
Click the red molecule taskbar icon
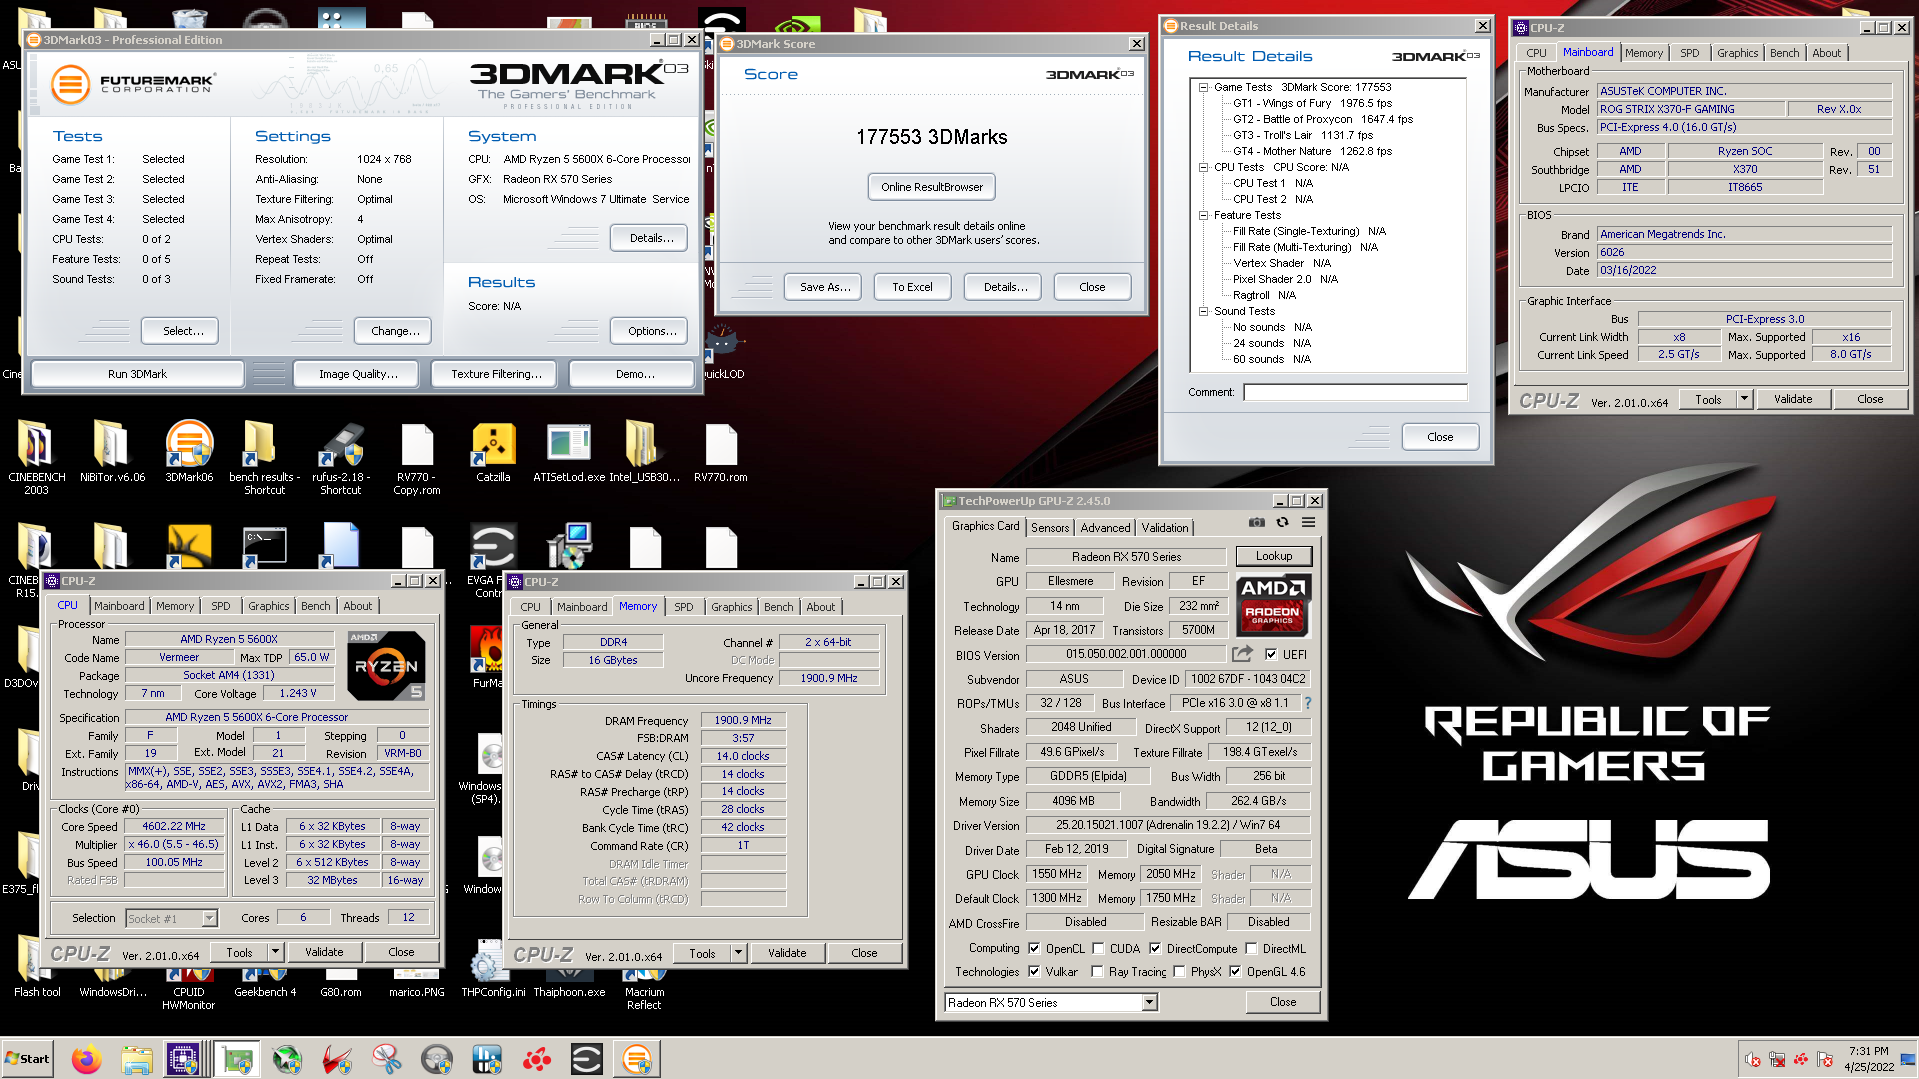[537, 1059]
